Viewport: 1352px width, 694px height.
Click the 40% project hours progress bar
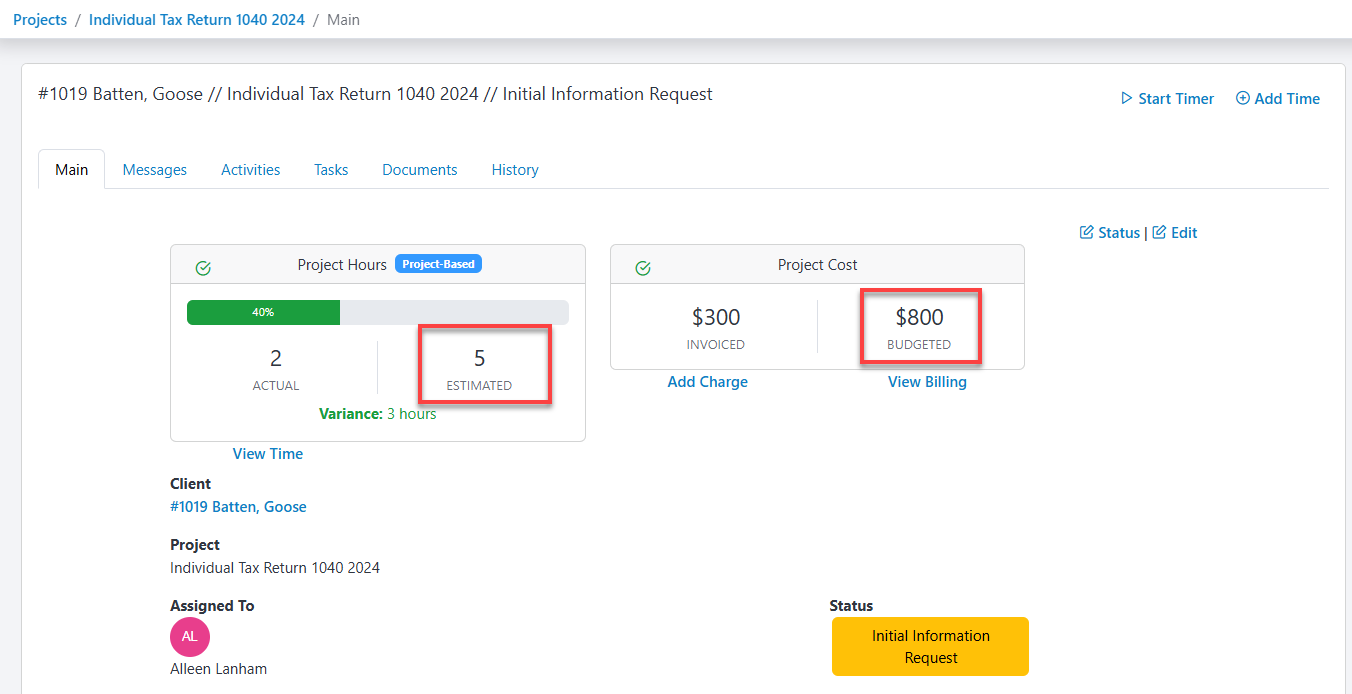tap(378, 312)
